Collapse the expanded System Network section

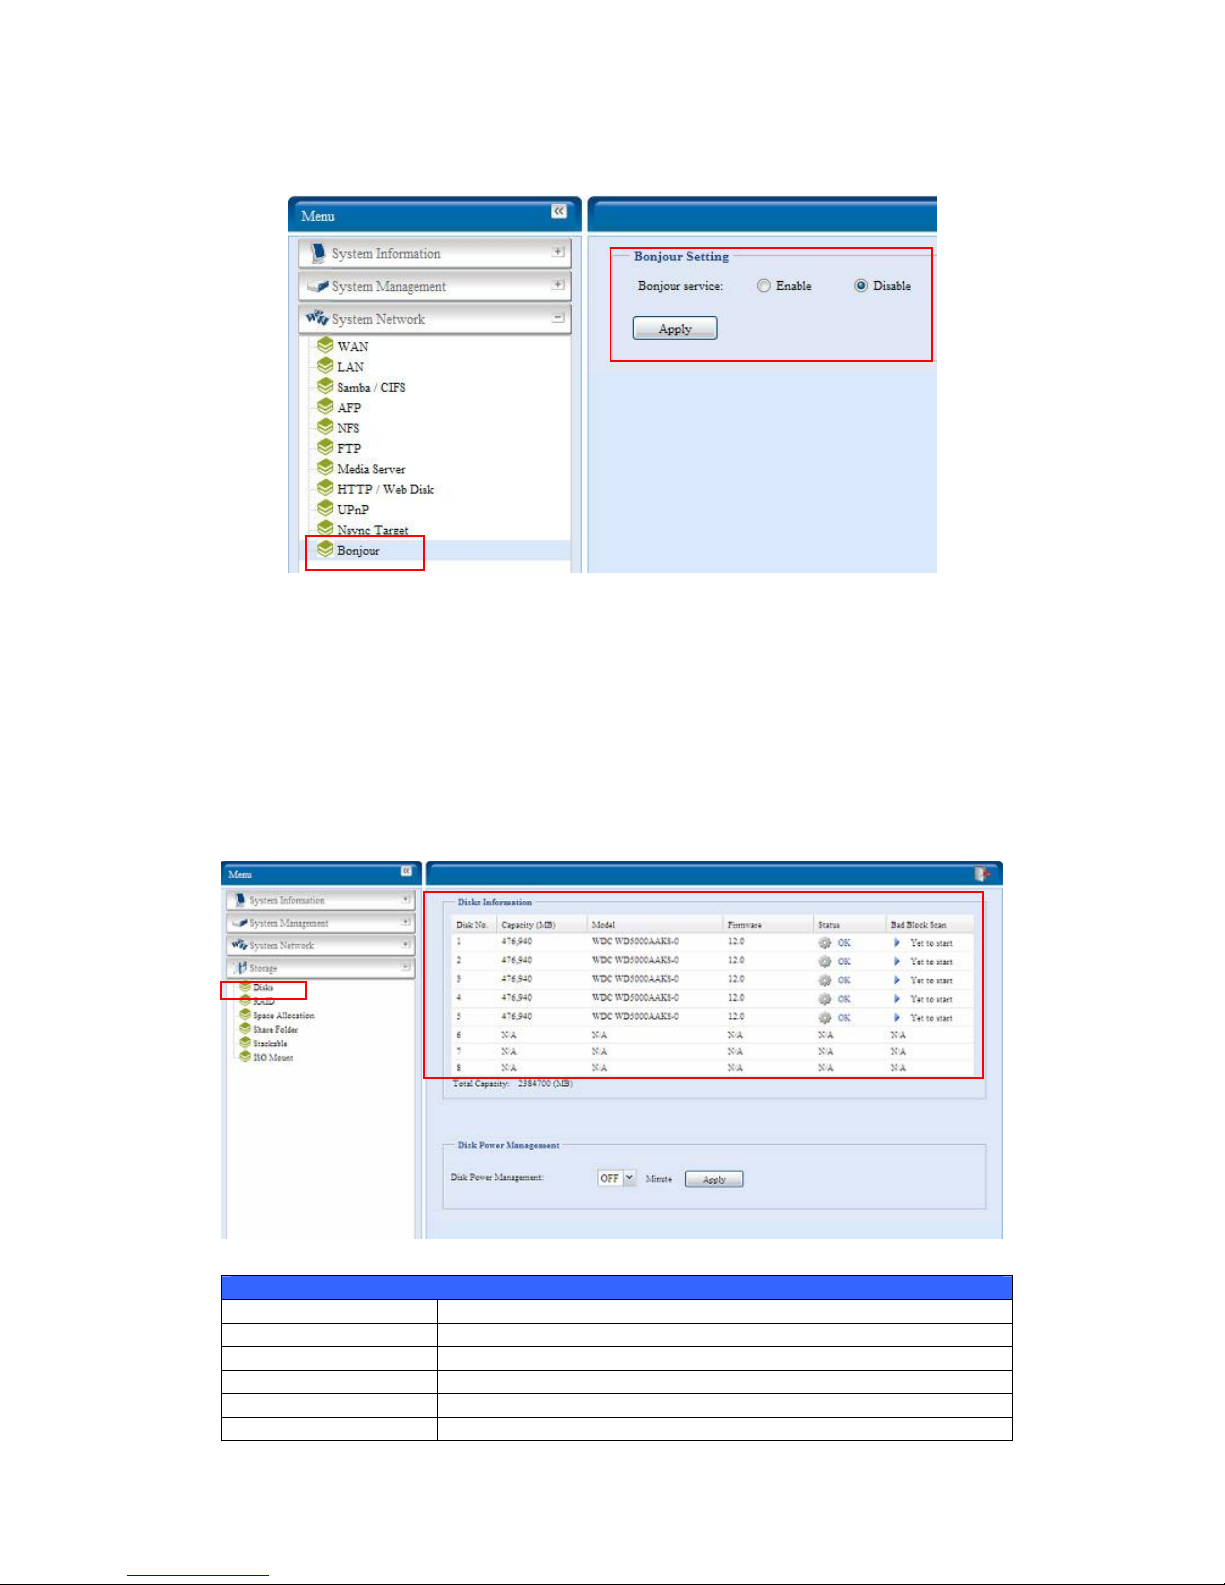558,318
